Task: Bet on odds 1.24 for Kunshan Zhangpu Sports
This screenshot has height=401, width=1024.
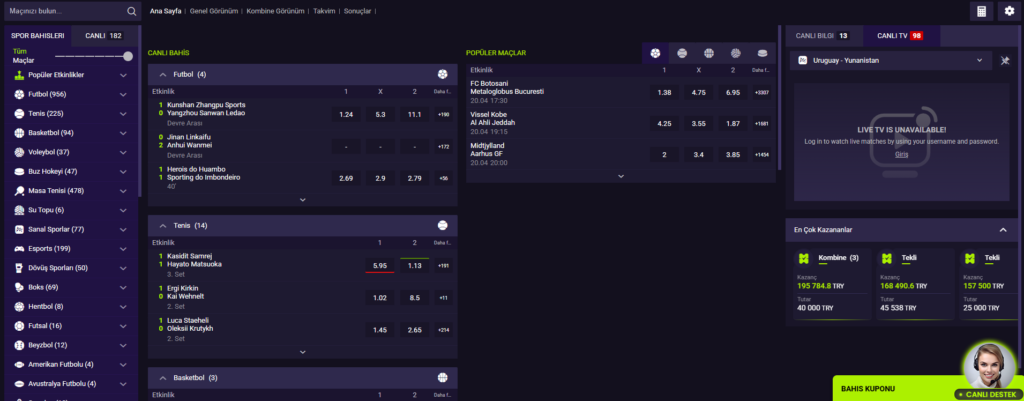Action: (x=346, y=114)
